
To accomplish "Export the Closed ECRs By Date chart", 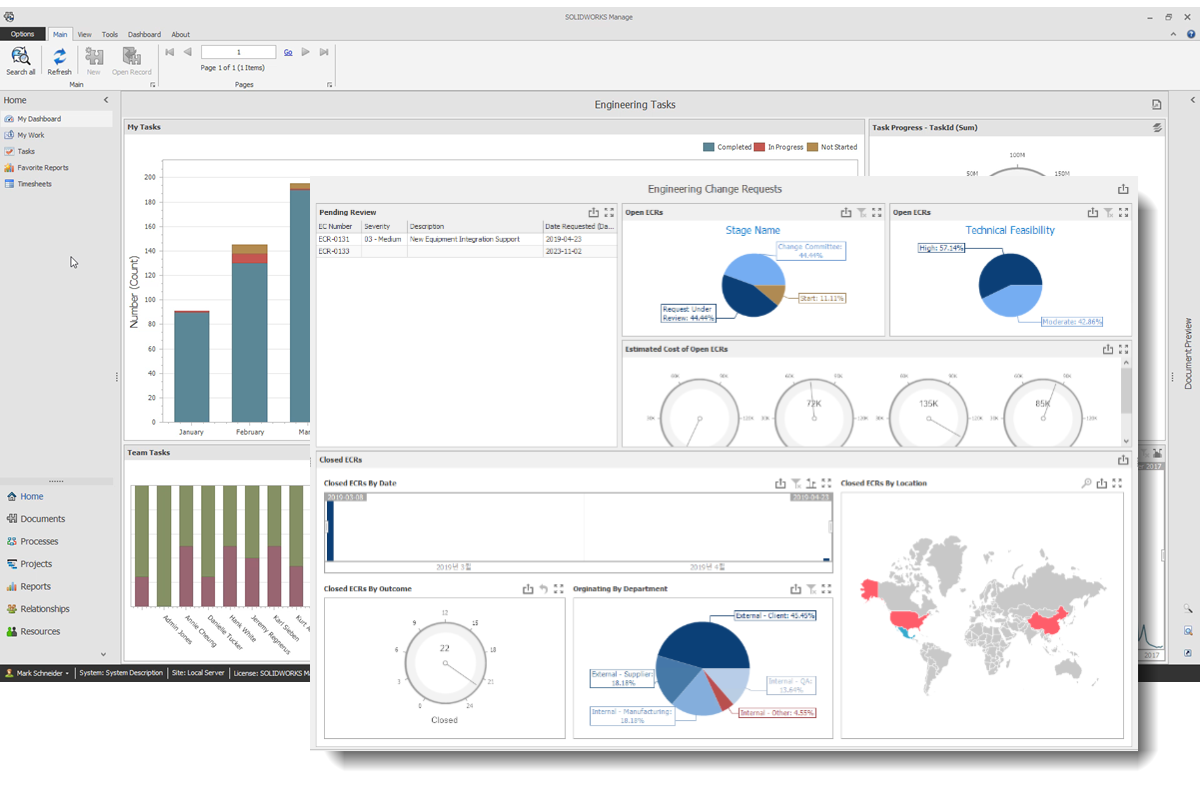I will coord(780,483).
